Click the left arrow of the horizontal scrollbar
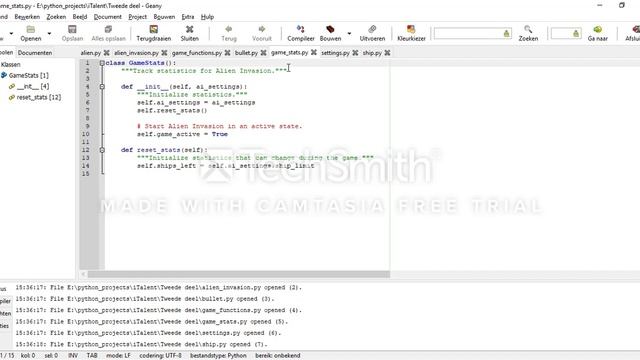640x360 pixels. (x=83, y=274)
